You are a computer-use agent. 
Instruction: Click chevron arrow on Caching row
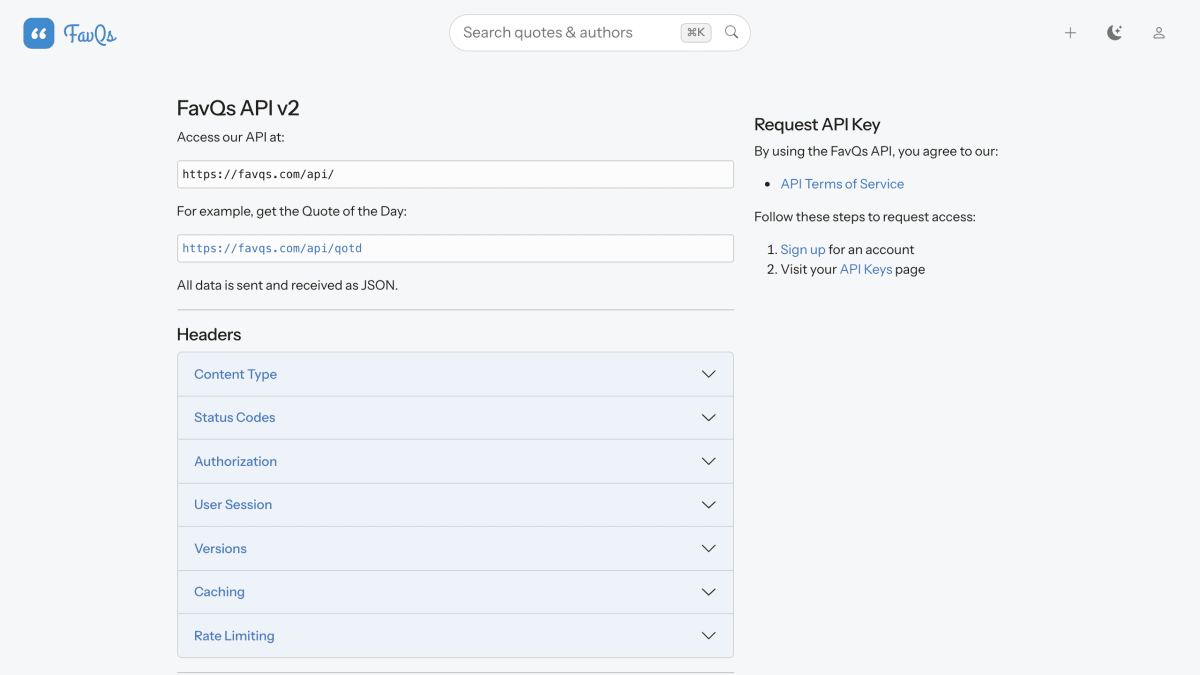click(x=709, y=592)
